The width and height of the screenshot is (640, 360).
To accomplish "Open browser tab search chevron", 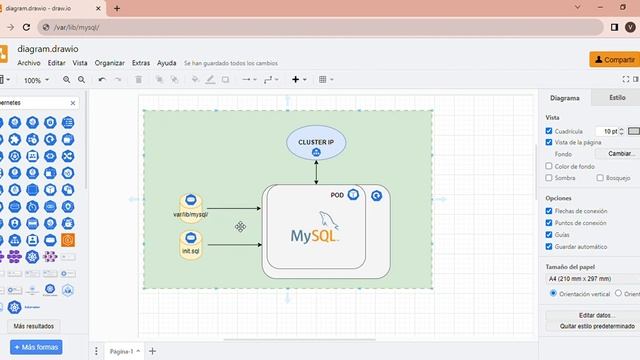I will click(578, 7).
